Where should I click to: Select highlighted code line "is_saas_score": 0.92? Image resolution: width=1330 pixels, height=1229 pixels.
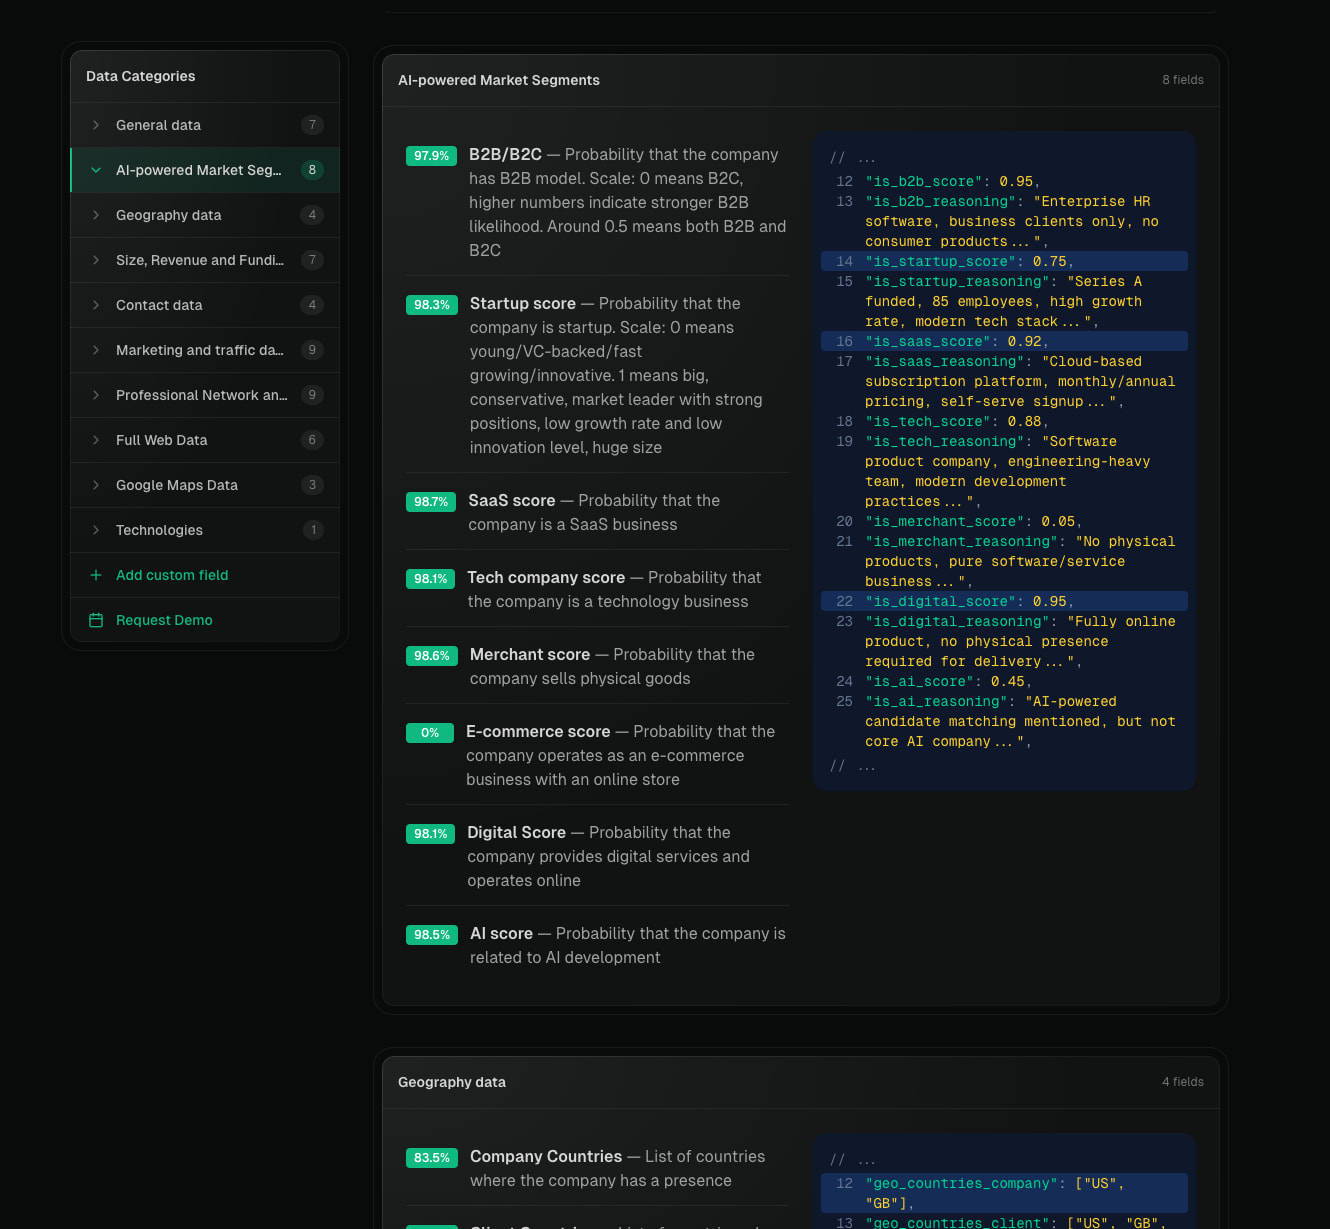1004,341
